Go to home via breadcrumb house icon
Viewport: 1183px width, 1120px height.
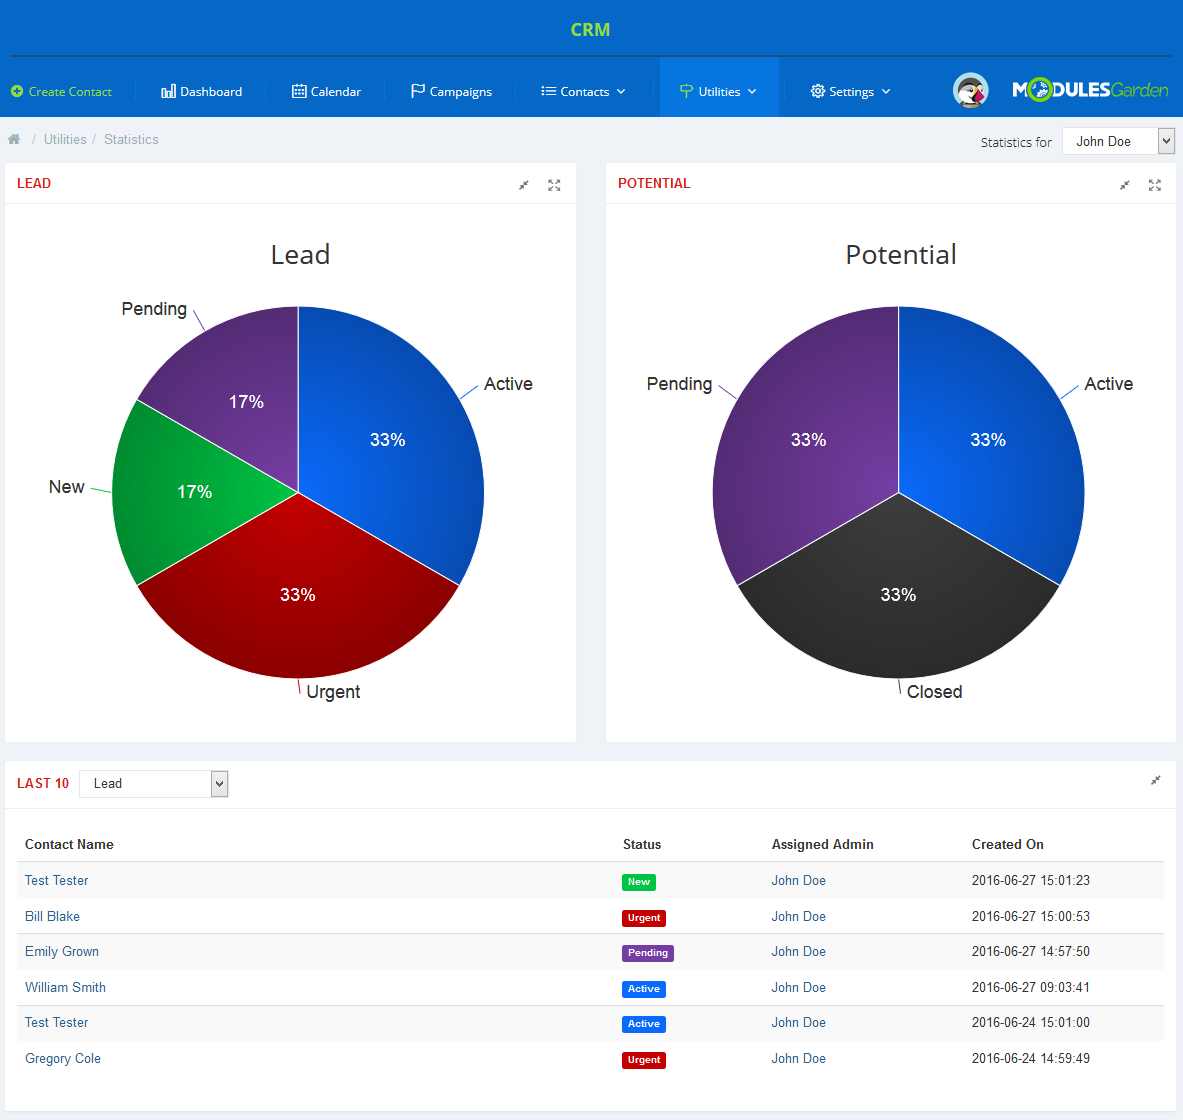(x=14, y=139)
